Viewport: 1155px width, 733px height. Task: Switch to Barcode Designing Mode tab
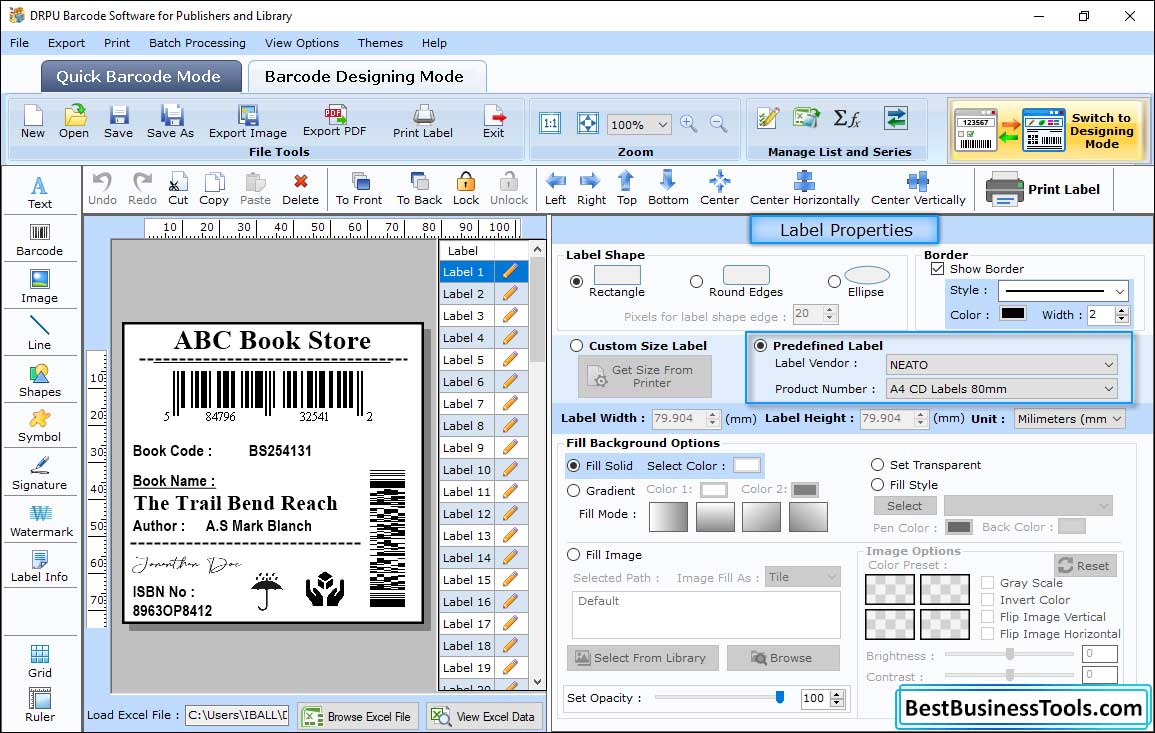366,77
